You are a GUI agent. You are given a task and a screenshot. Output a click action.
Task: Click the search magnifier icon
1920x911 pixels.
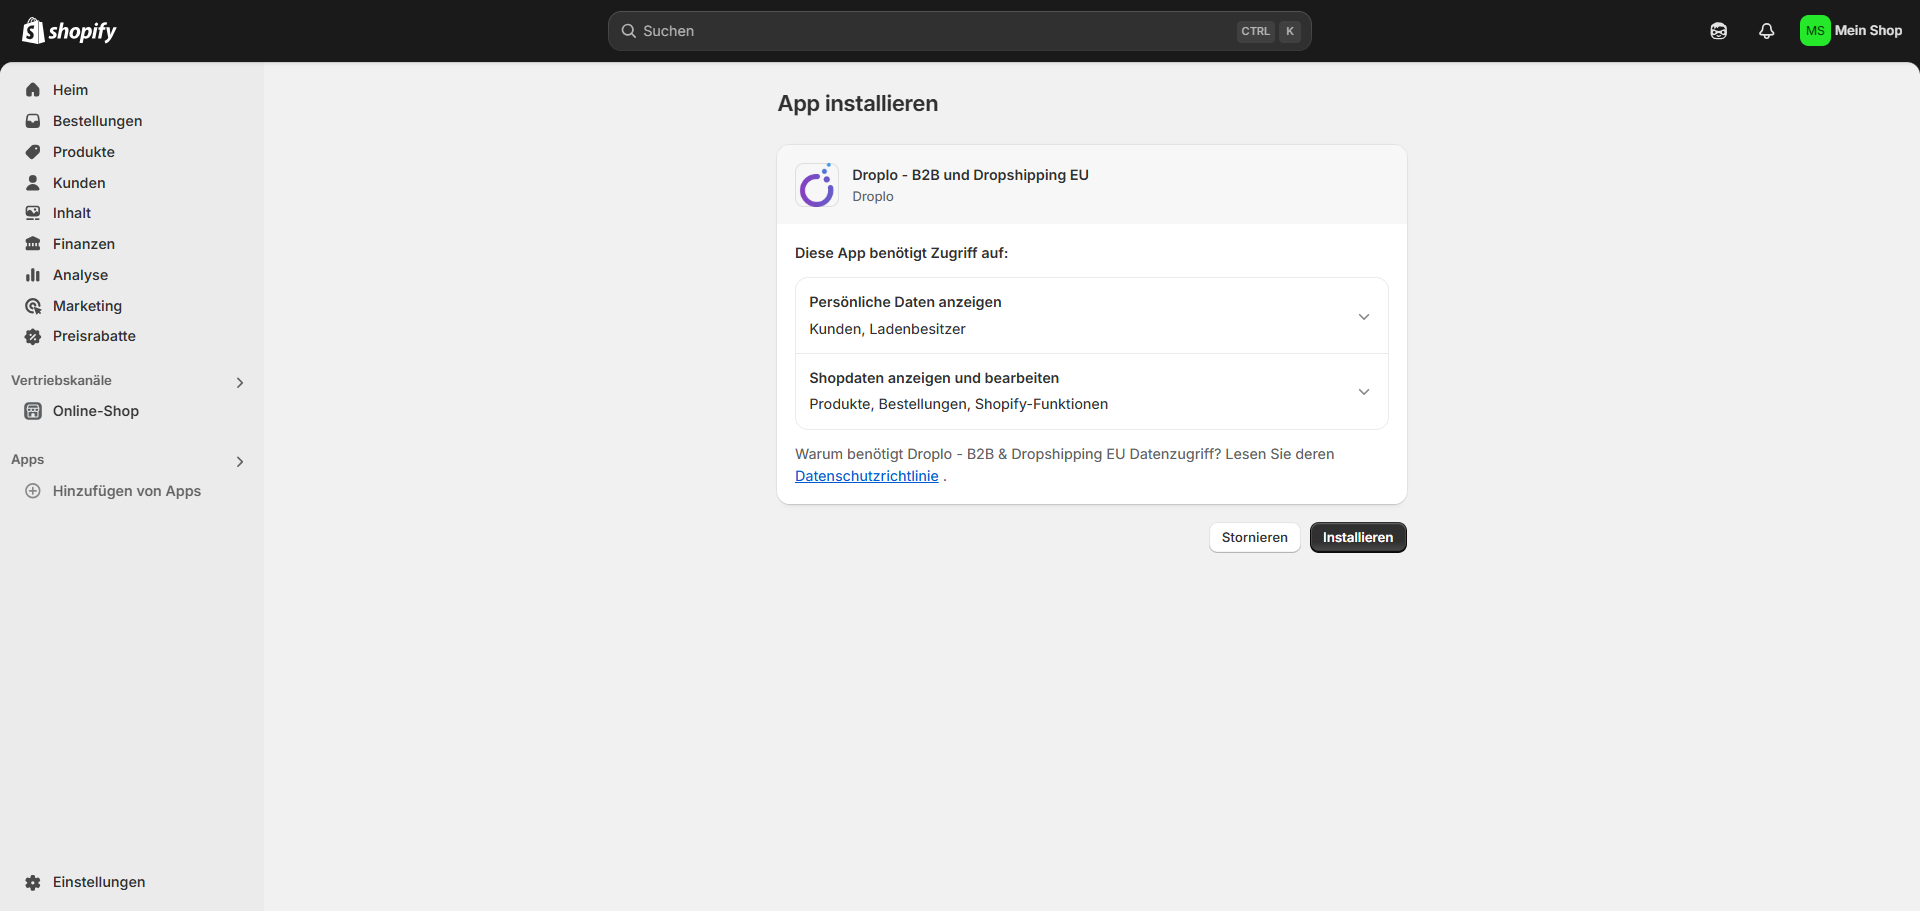point(629,31)
